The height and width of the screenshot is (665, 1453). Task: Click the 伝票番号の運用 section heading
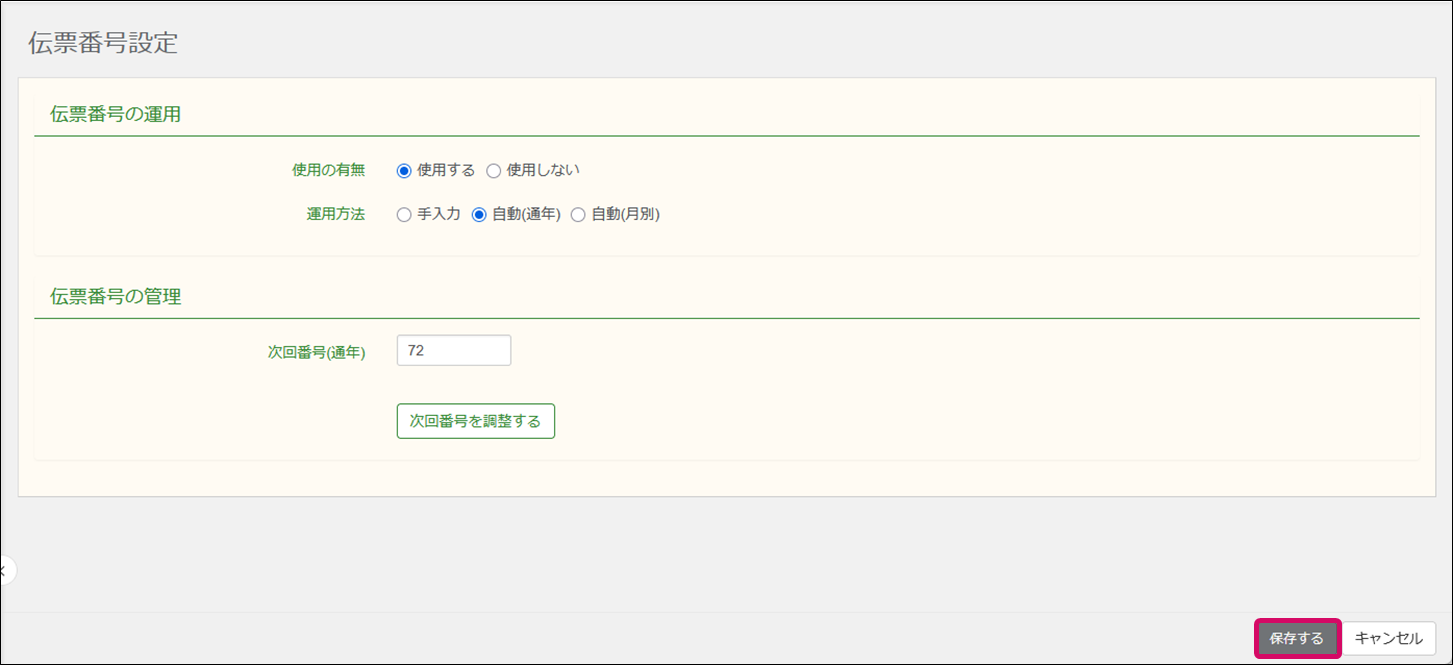[x=115, y=114]
